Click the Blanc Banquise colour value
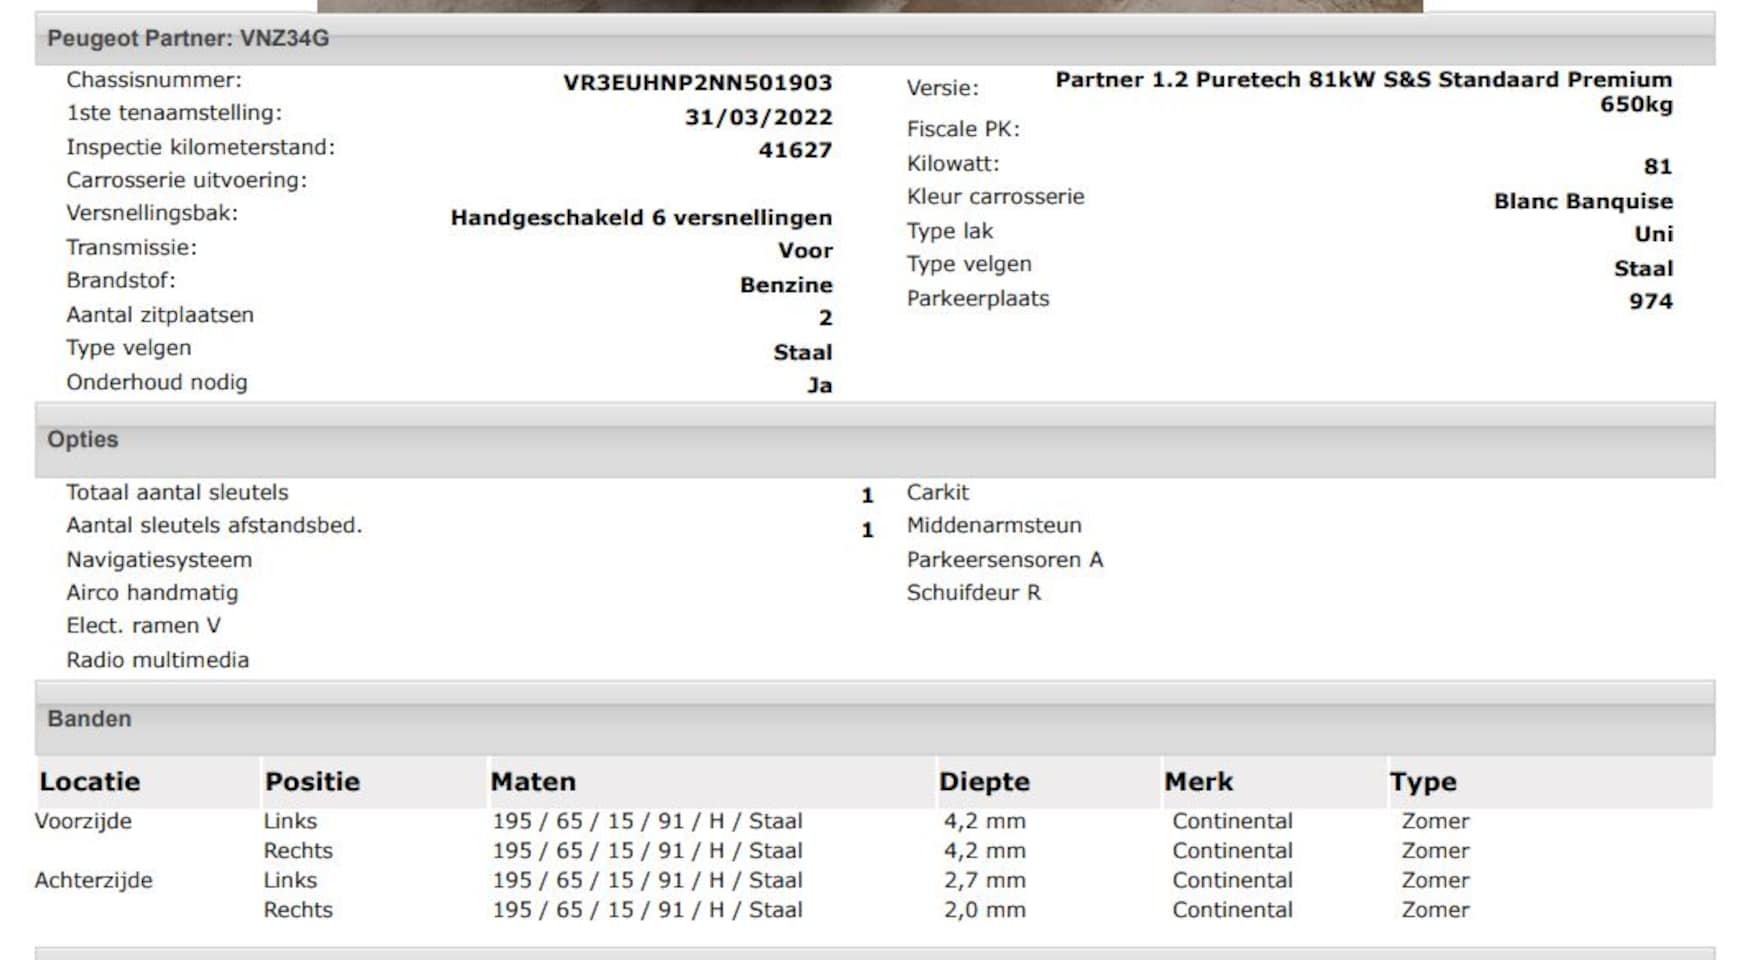Screen dimensions: 1744x960 pos(1583,201)
